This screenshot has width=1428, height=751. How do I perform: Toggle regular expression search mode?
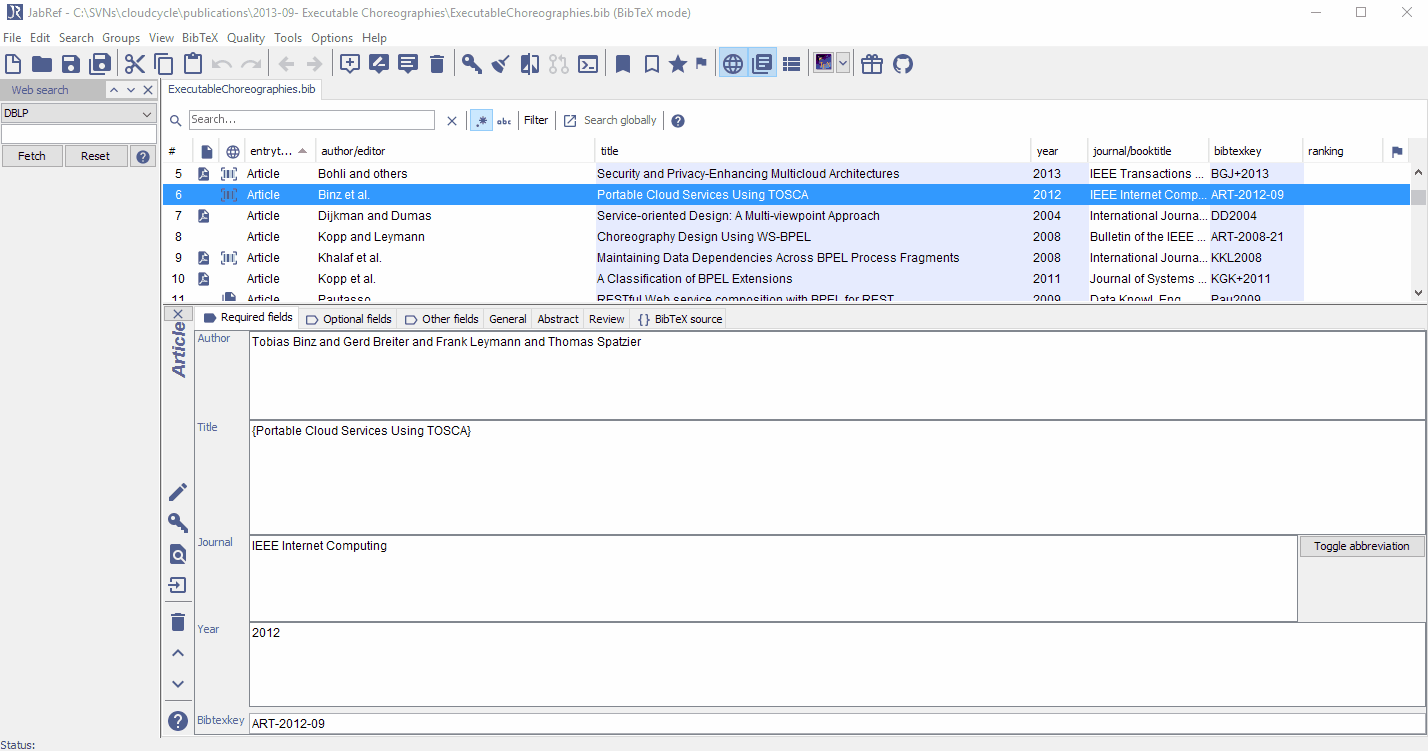[x=481, y=120]
